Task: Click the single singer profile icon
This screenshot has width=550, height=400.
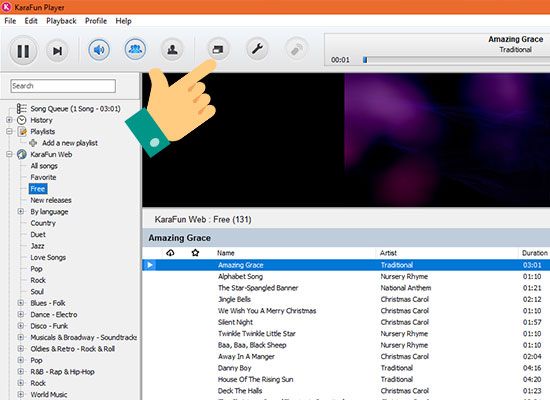Action: (x=172, y=49)
